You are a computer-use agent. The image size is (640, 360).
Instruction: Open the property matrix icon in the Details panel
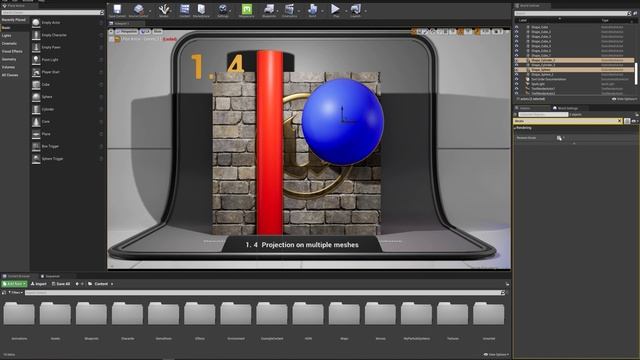point(627,121)
